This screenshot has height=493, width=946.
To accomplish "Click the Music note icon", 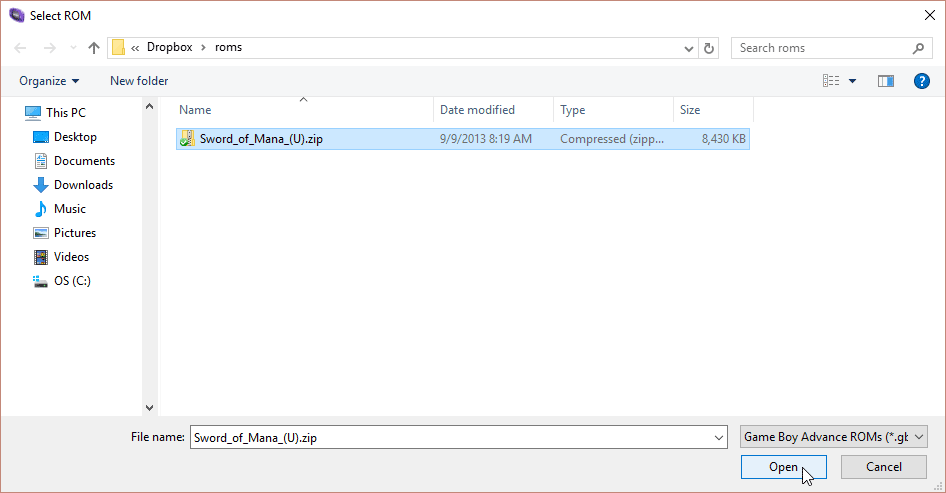I will pyautogui.click(x=40, y=209).
